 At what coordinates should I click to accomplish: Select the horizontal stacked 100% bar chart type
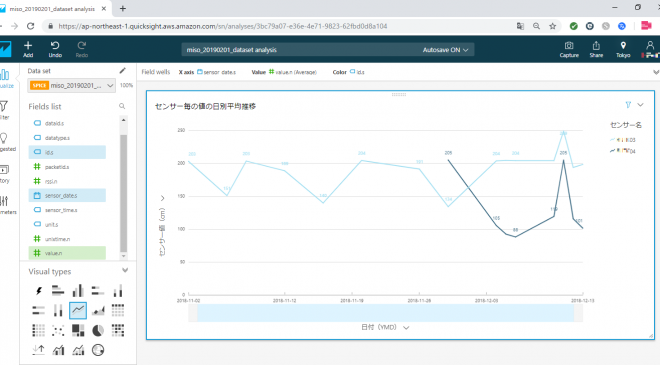click(39, 310)
